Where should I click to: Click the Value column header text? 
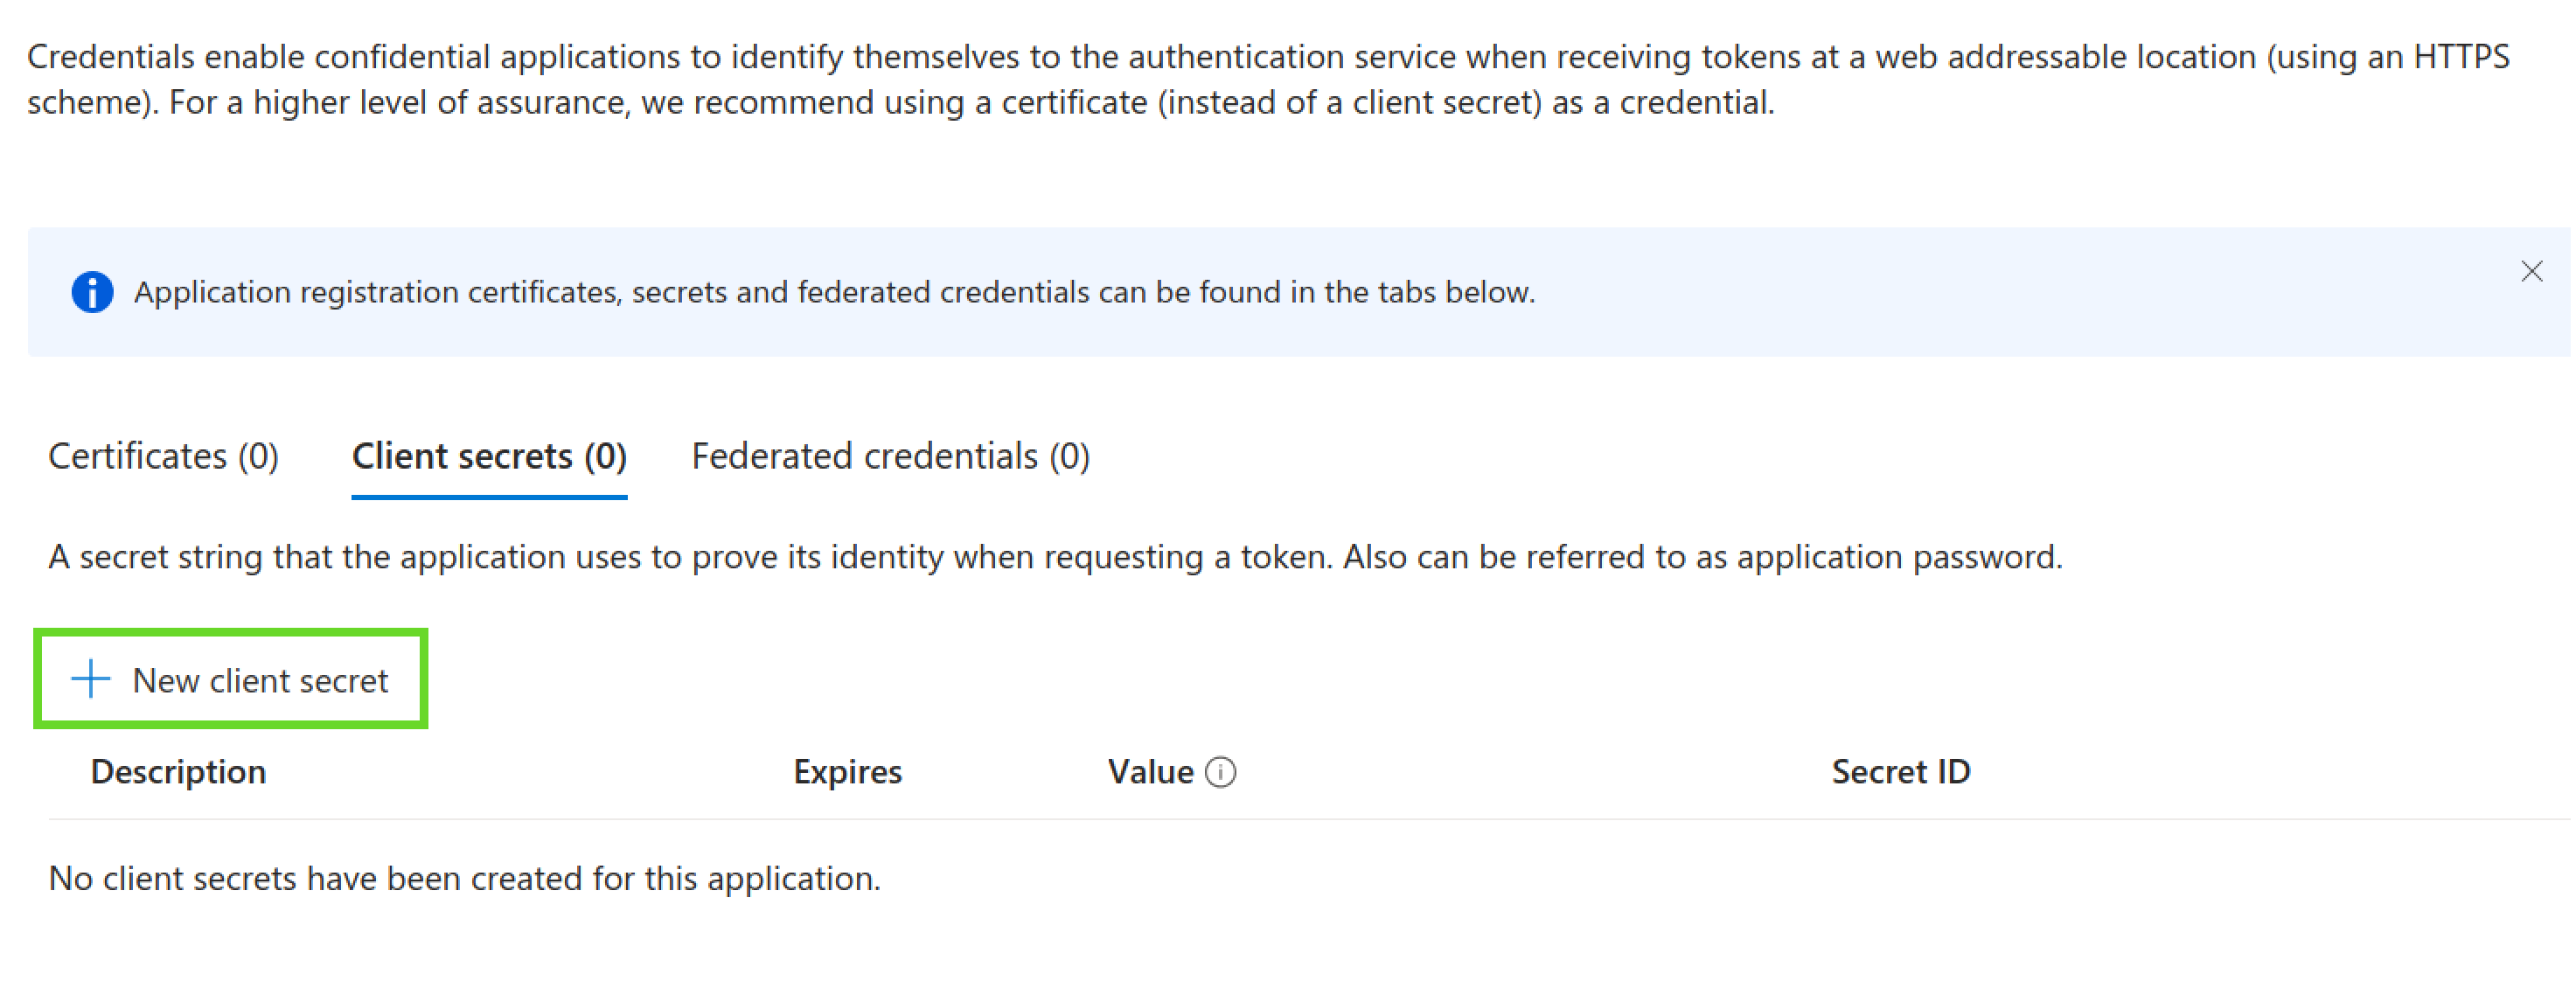(x=1150, y=772)
